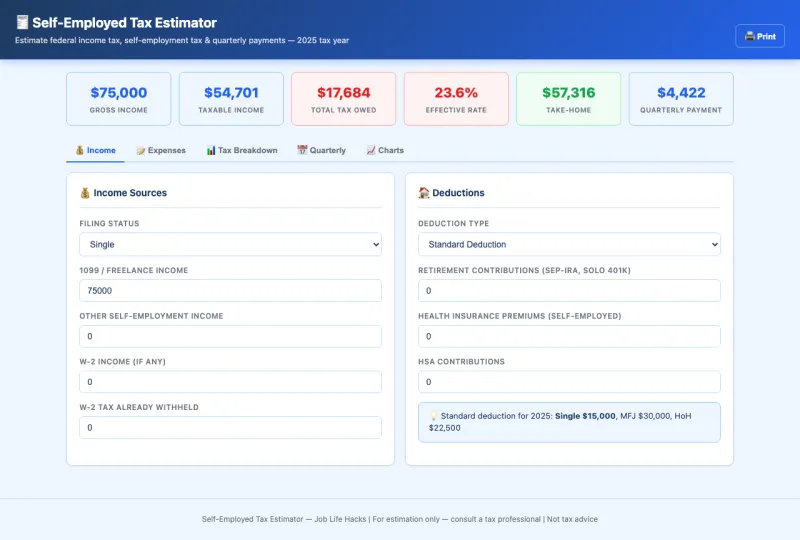Click the Total Tax Owed card
Viewport: 800px width, 540px height.
pyautogui.click(x=343, y=99)
